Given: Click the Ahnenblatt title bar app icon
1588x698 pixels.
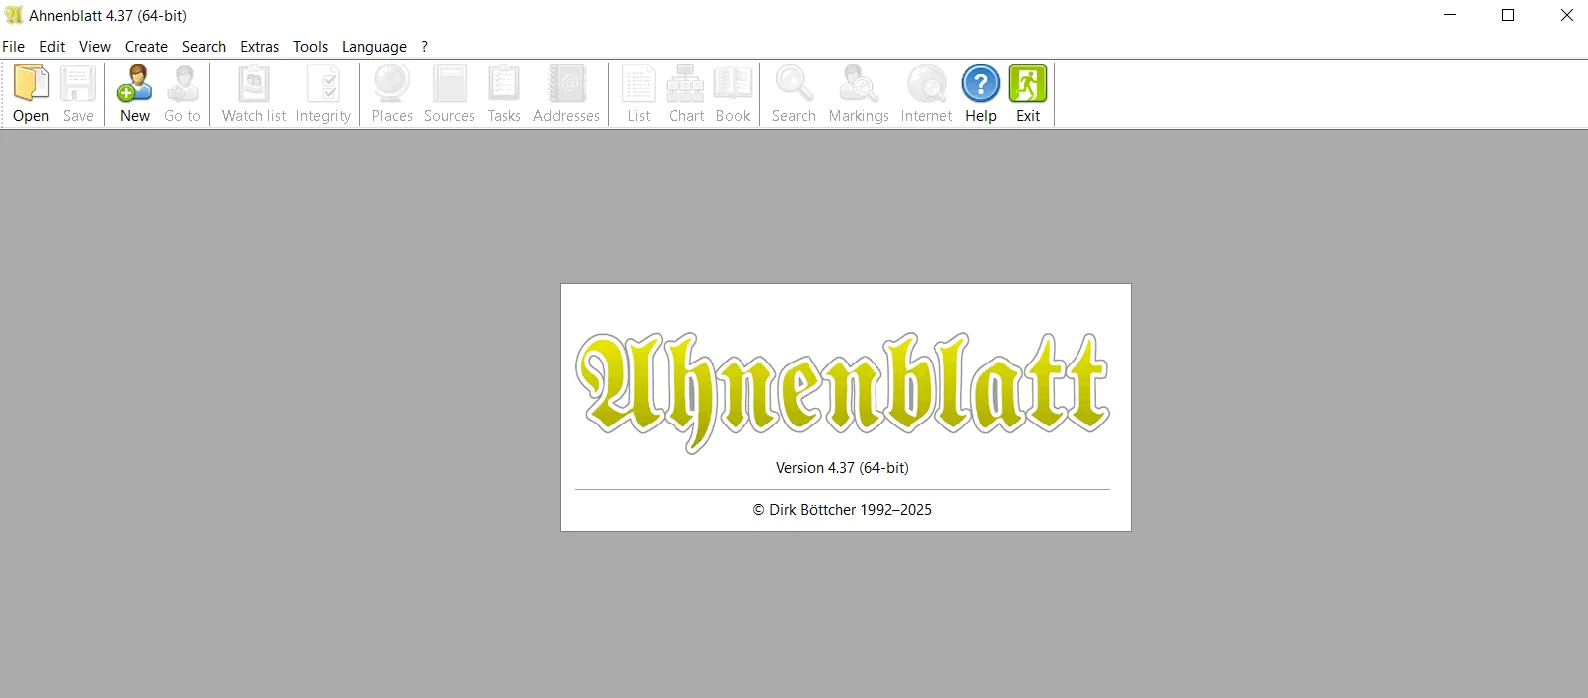Looking at the screenshot, I should 14,15.
